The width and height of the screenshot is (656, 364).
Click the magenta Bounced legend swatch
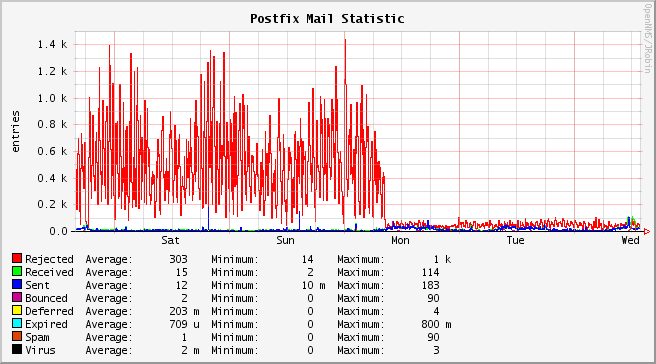point(17,297)
